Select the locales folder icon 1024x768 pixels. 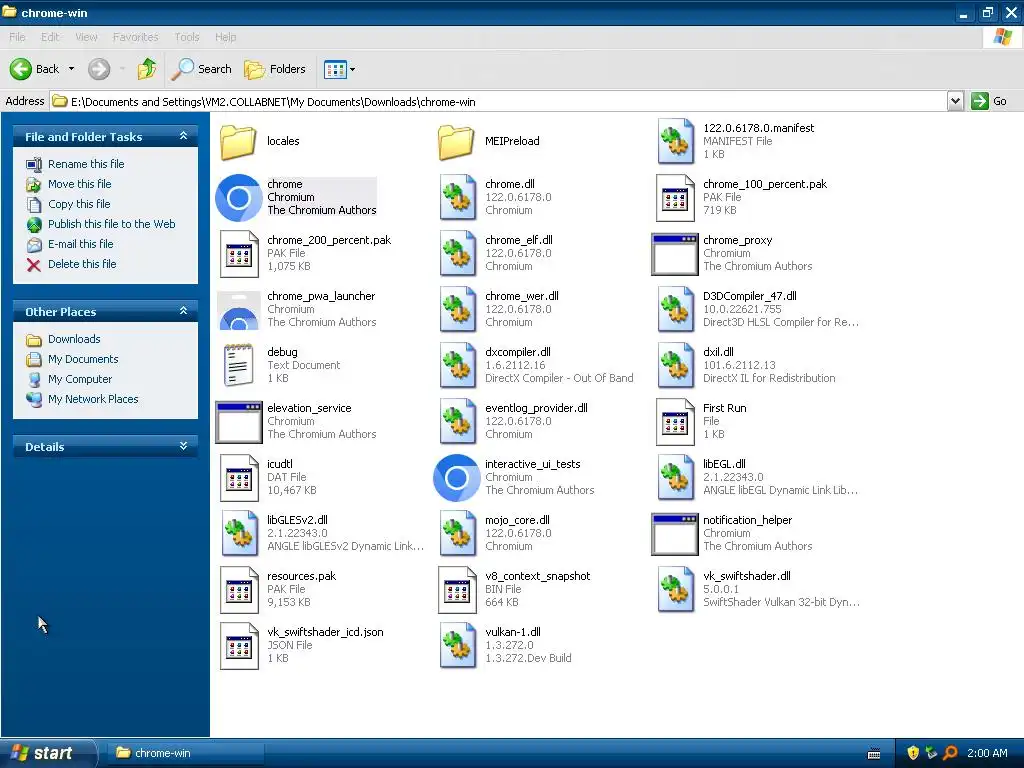pos(238,142)
